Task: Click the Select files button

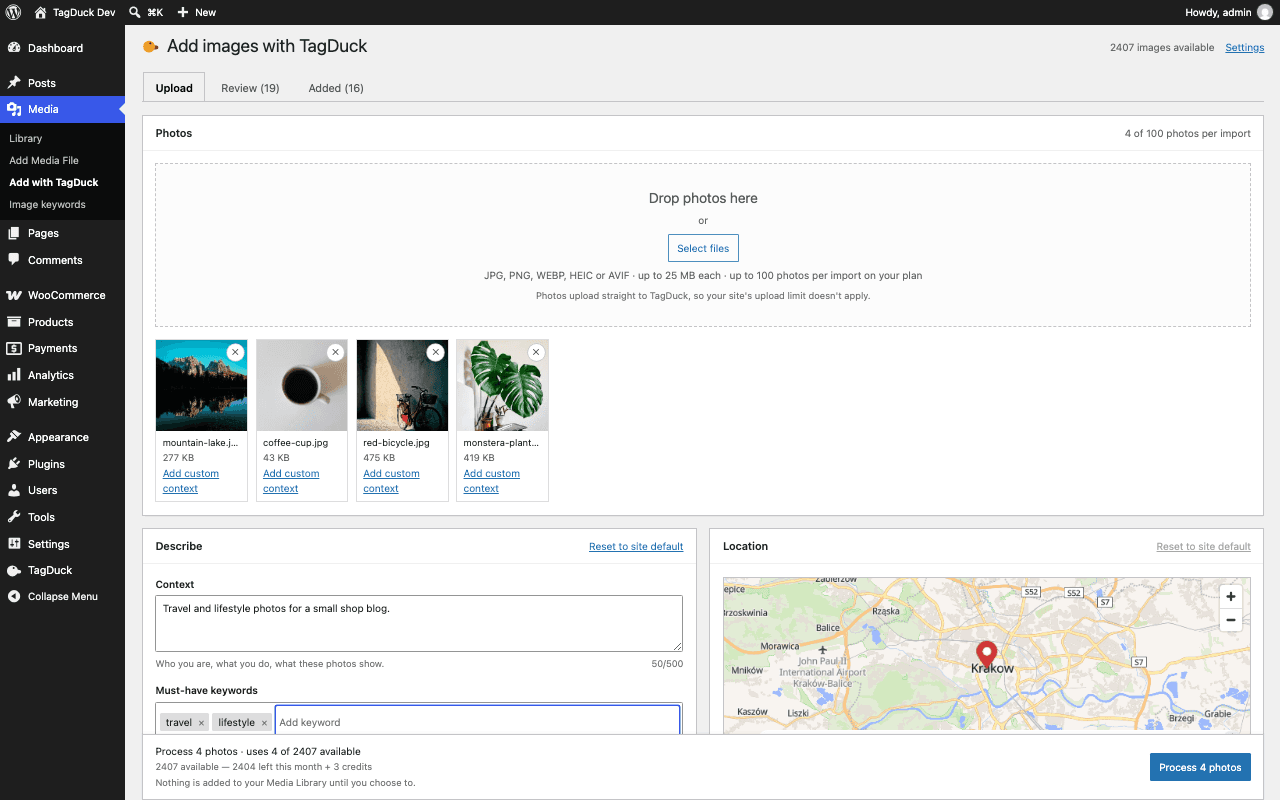Action: (703, 248)
